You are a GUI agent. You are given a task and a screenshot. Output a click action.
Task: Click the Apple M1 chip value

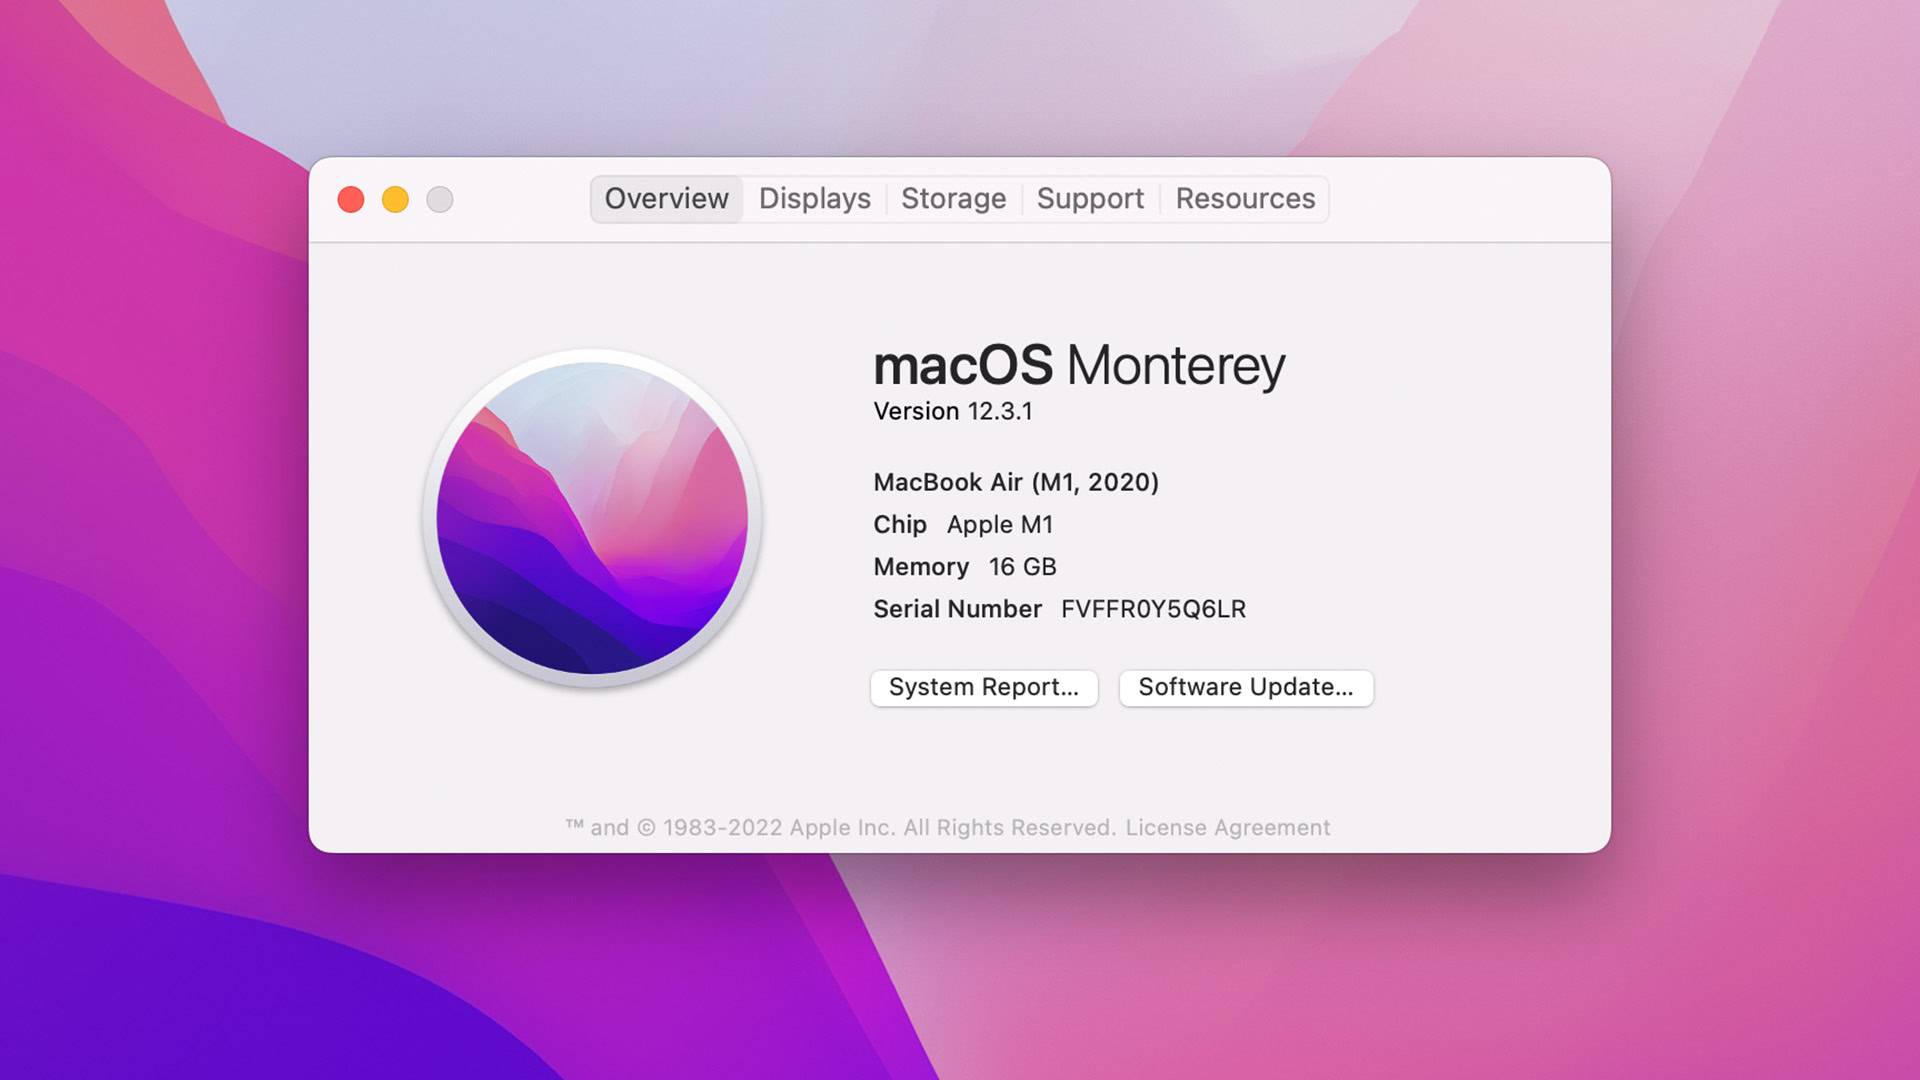point(999,525)
